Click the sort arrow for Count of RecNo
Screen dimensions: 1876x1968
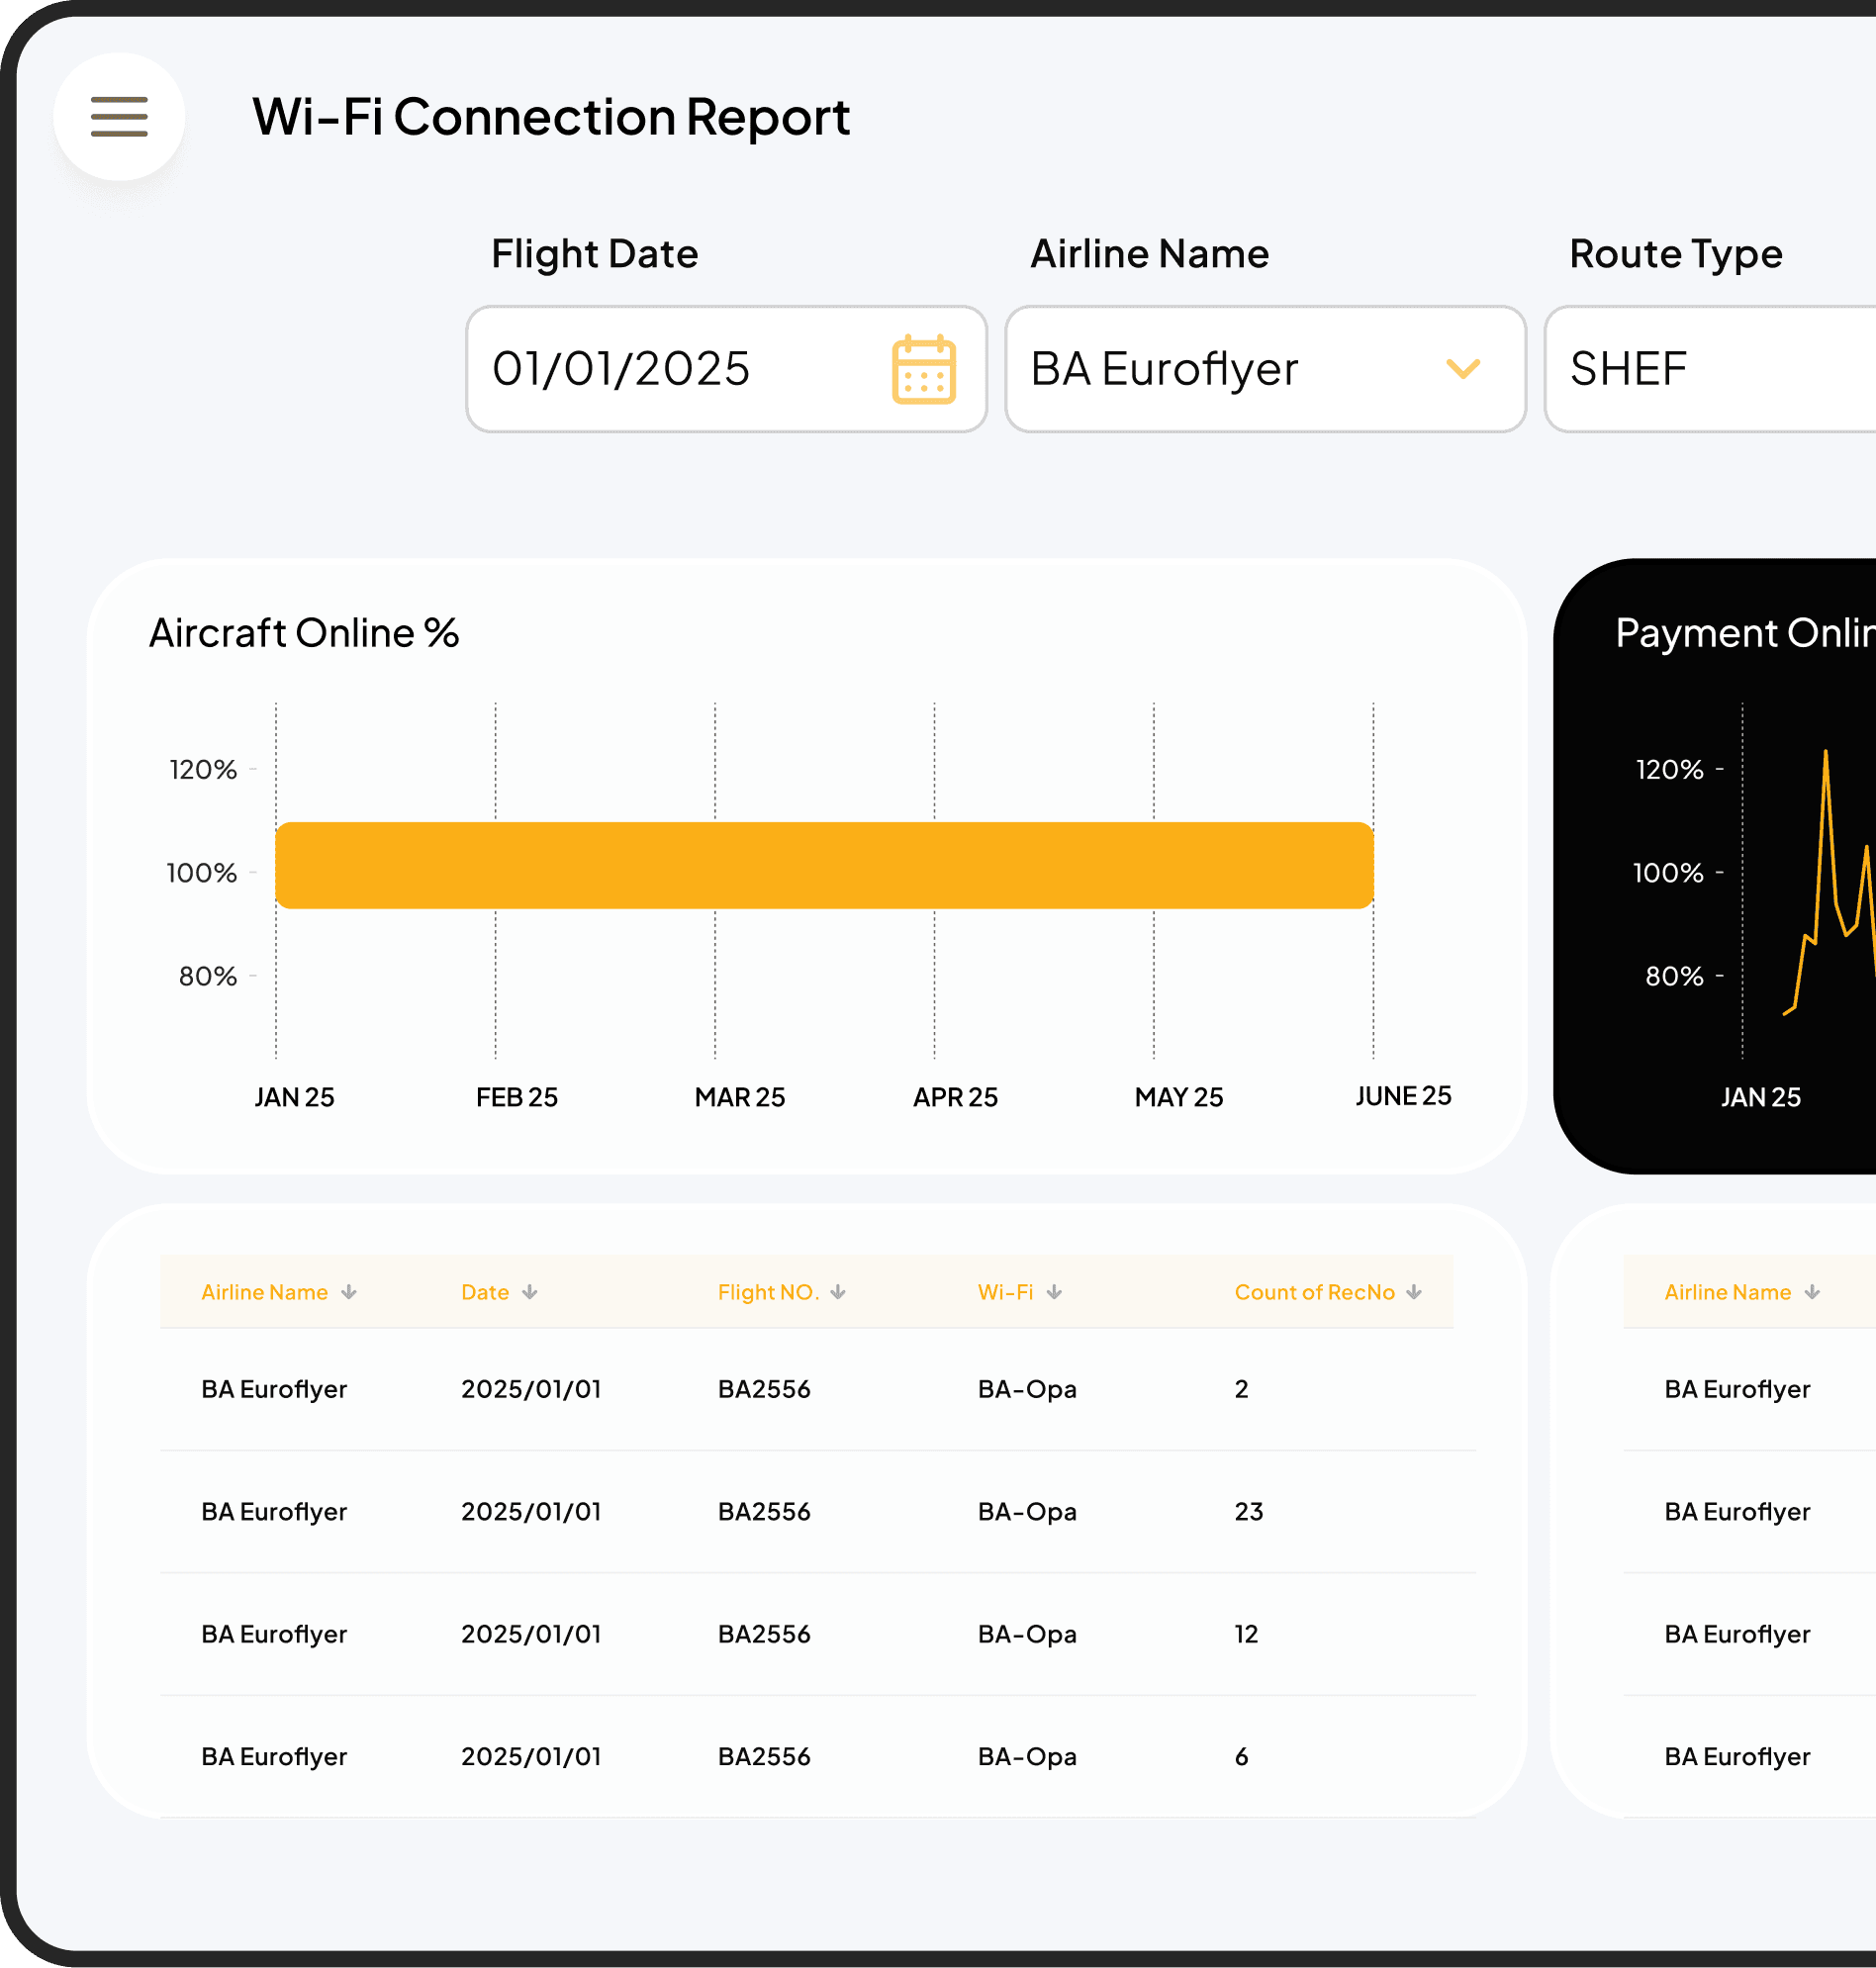(1413, 1291)
